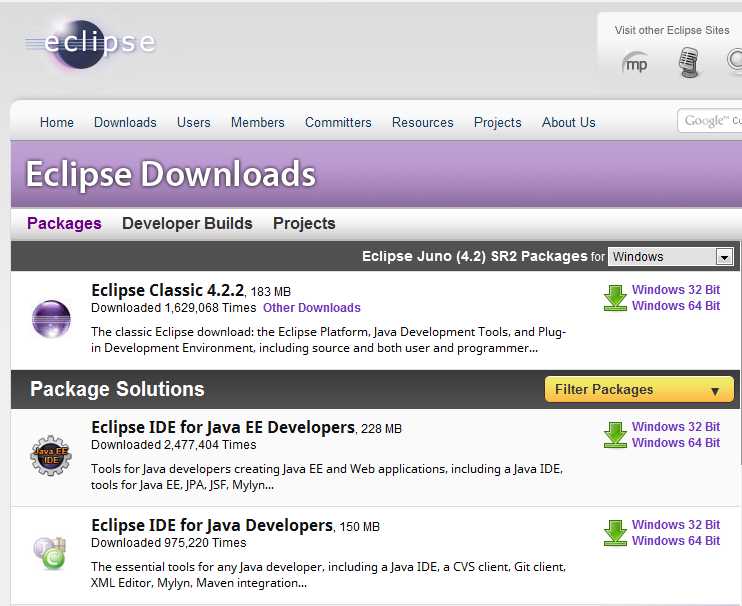Click 'Downloaded 2,477,404 Times' text
The height and width of the screenshot is (606, 742).
pos(174,445)
